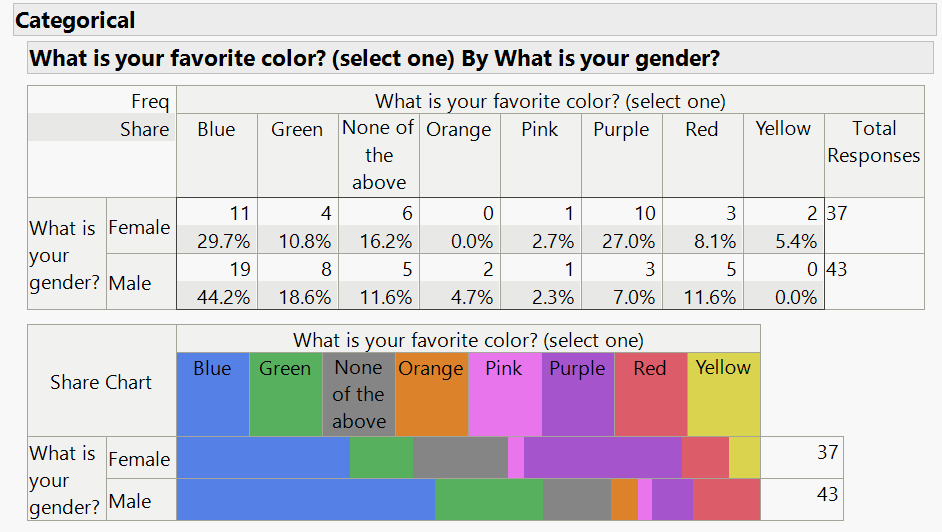Viewport: 942px width, 532px height.
Task: Select the Yellow legend swatch
Action: [x=723, y=394]
